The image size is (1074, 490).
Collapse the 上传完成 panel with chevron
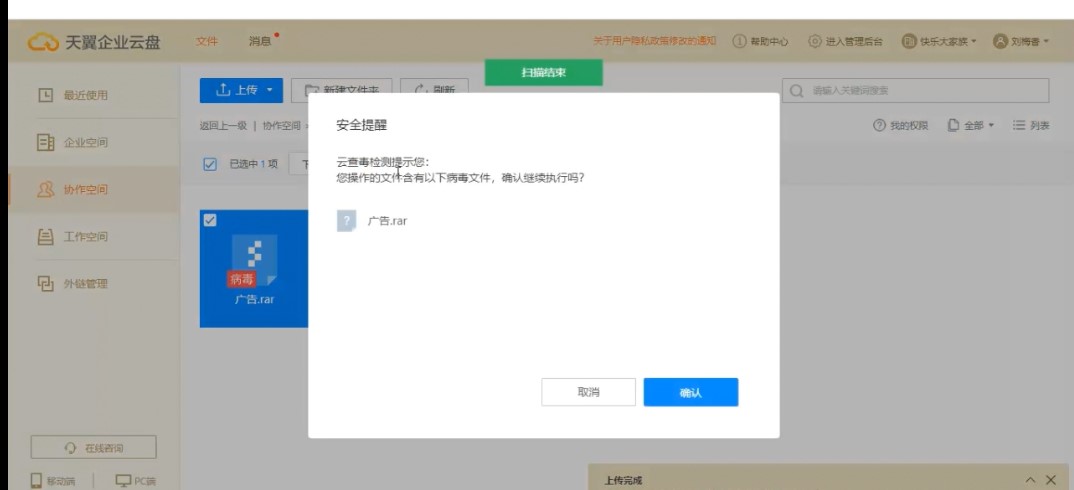tap(1031, 480)
